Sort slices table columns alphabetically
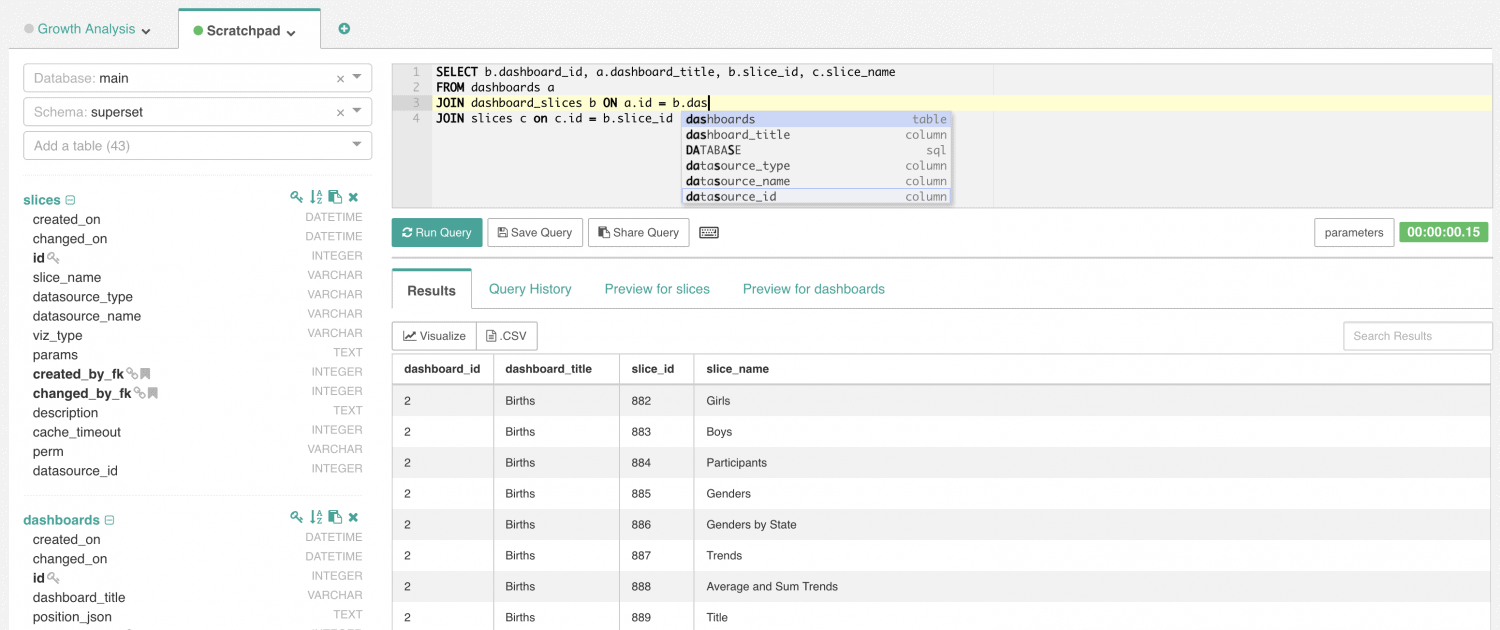Image resolution: width=1500 pixels, height=630 pixels. (x=316, y=198)
